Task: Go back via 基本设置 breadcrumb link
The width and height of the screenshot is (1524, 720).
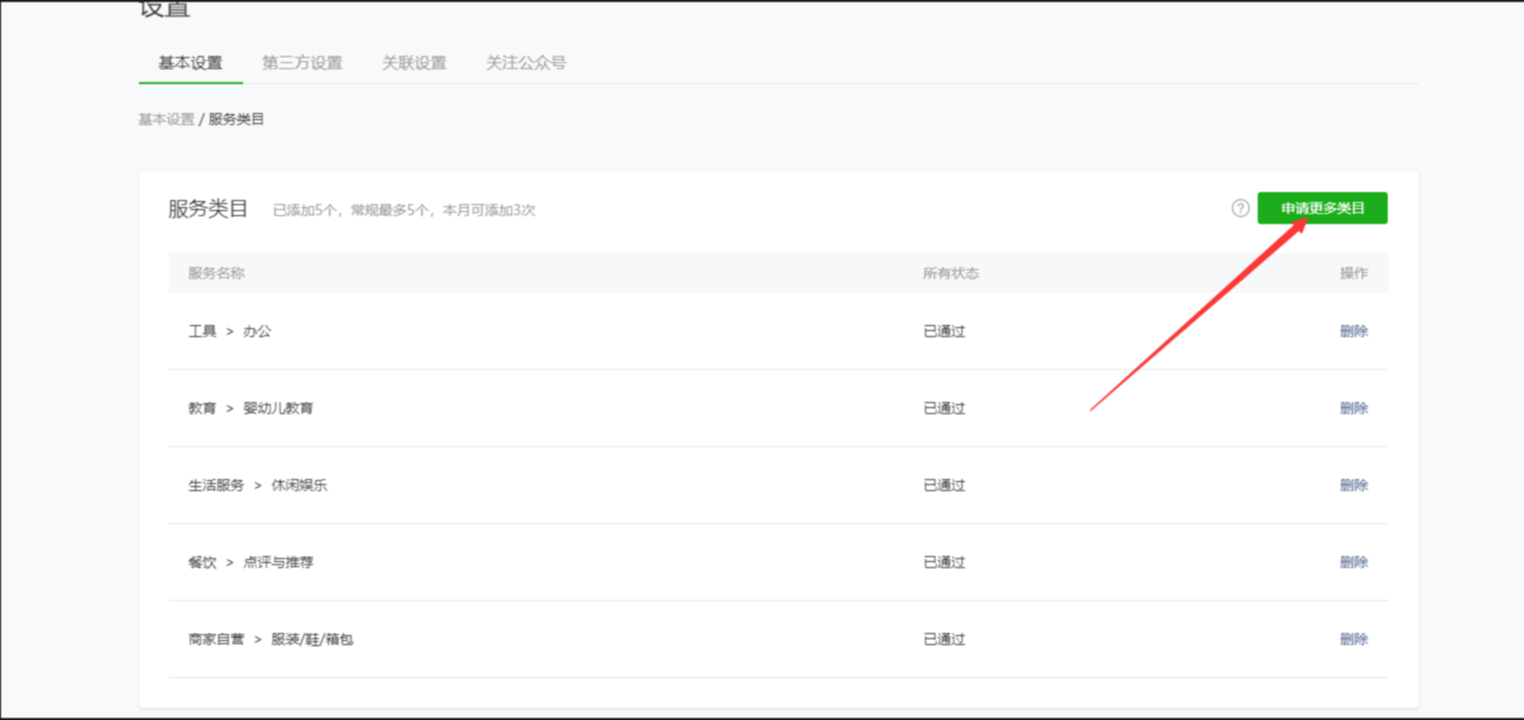Action: click(166, 119)
